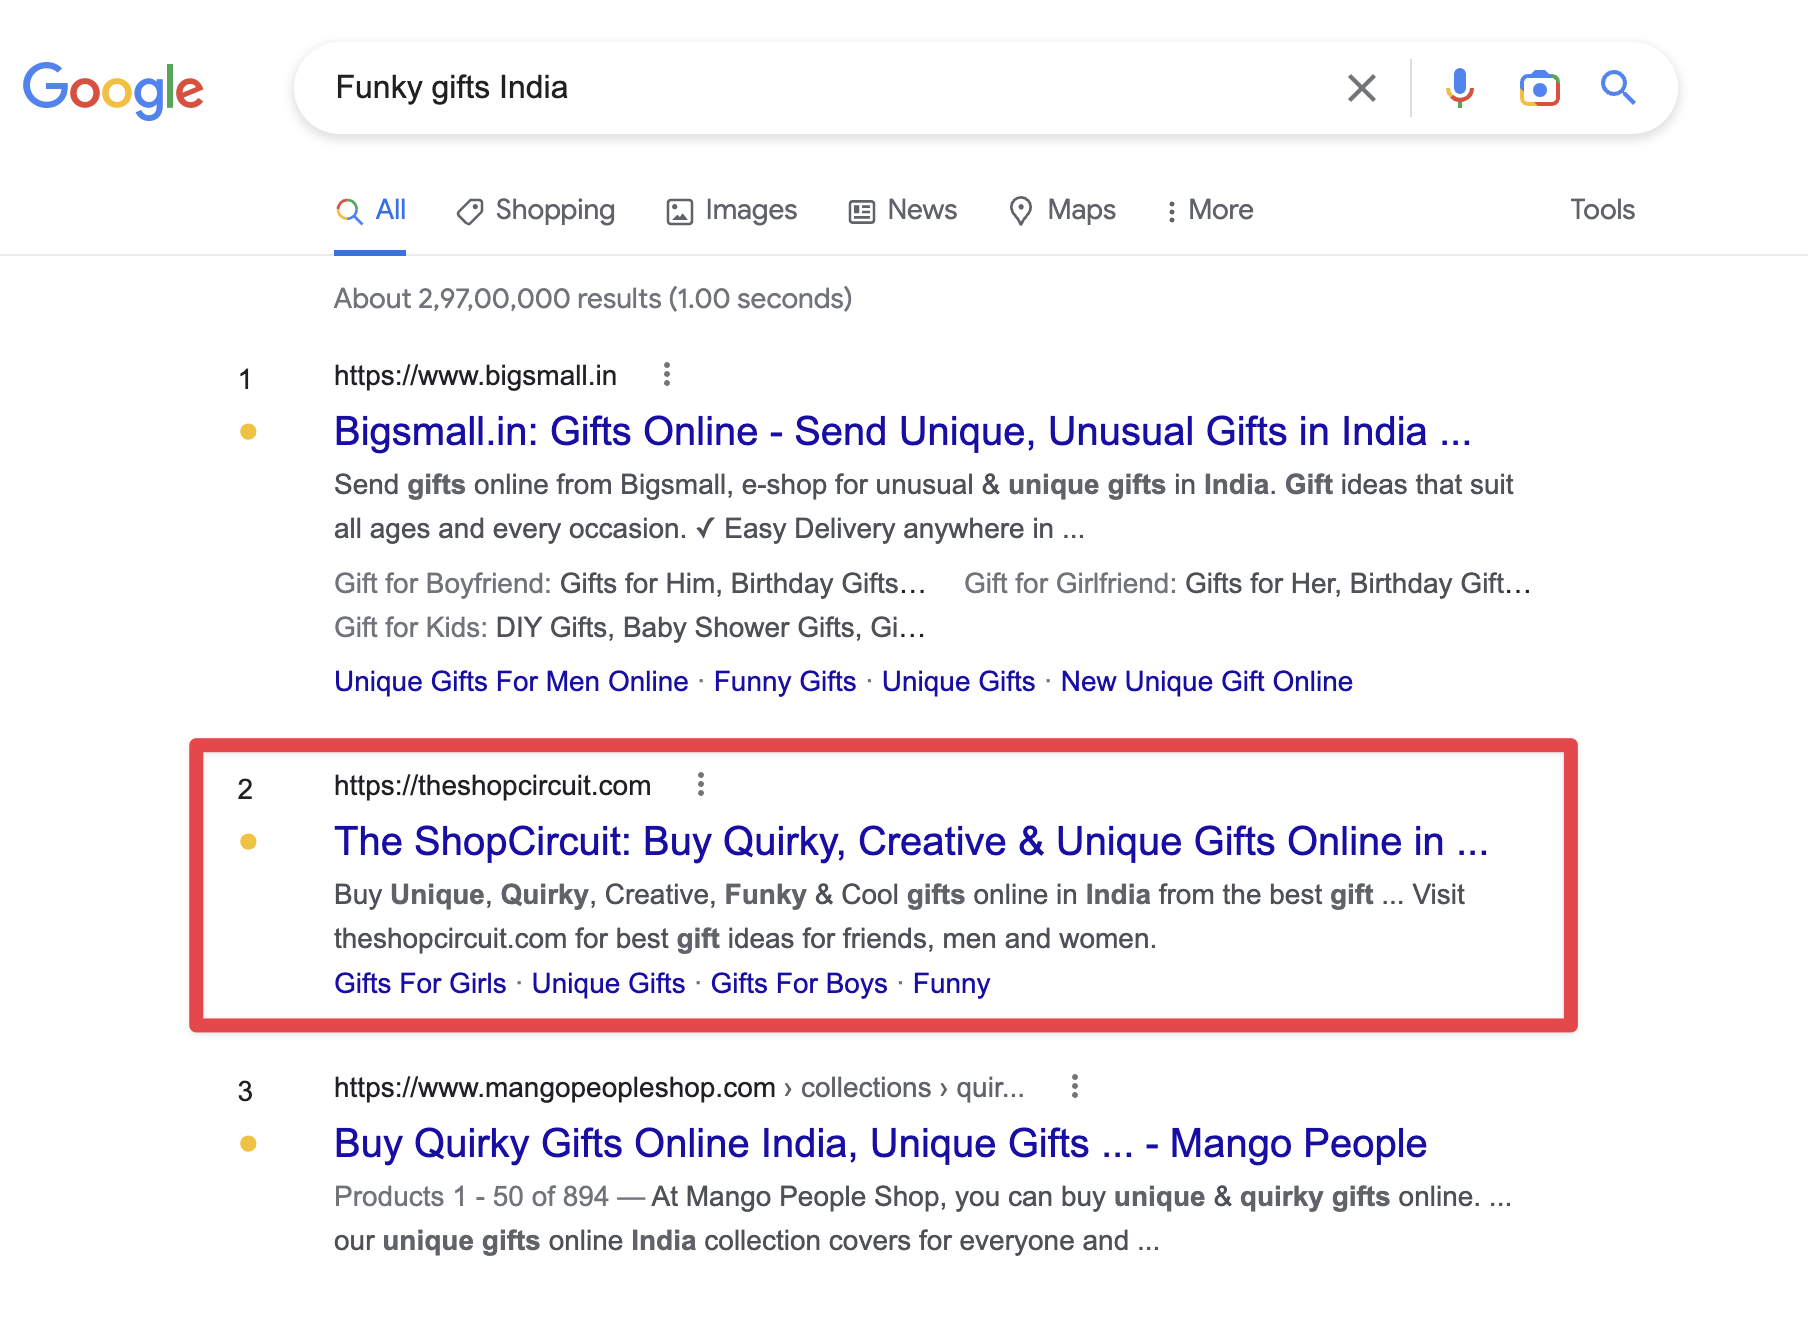Viewport: 1808px width, 1322px height.
Task: Open search by image camera
Action: (1539, 88)
